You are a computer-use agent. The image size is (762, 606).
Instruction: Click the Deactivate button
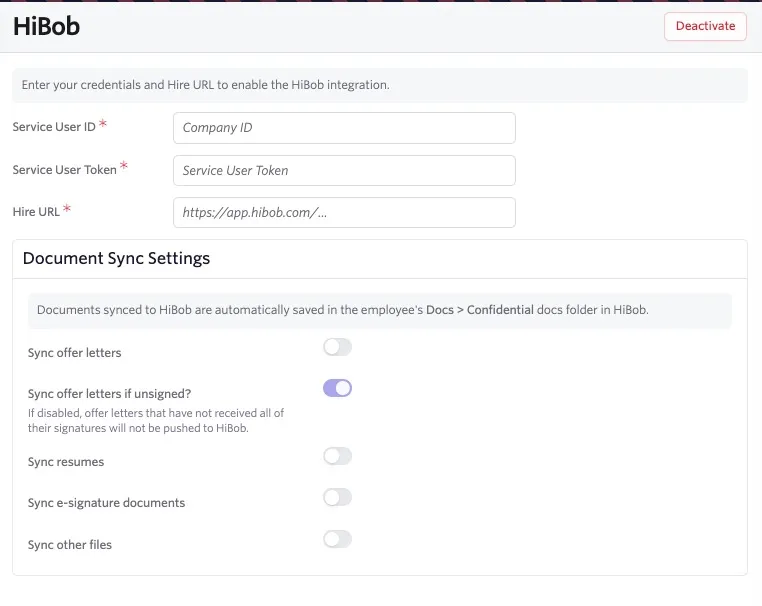coord(705,26)
